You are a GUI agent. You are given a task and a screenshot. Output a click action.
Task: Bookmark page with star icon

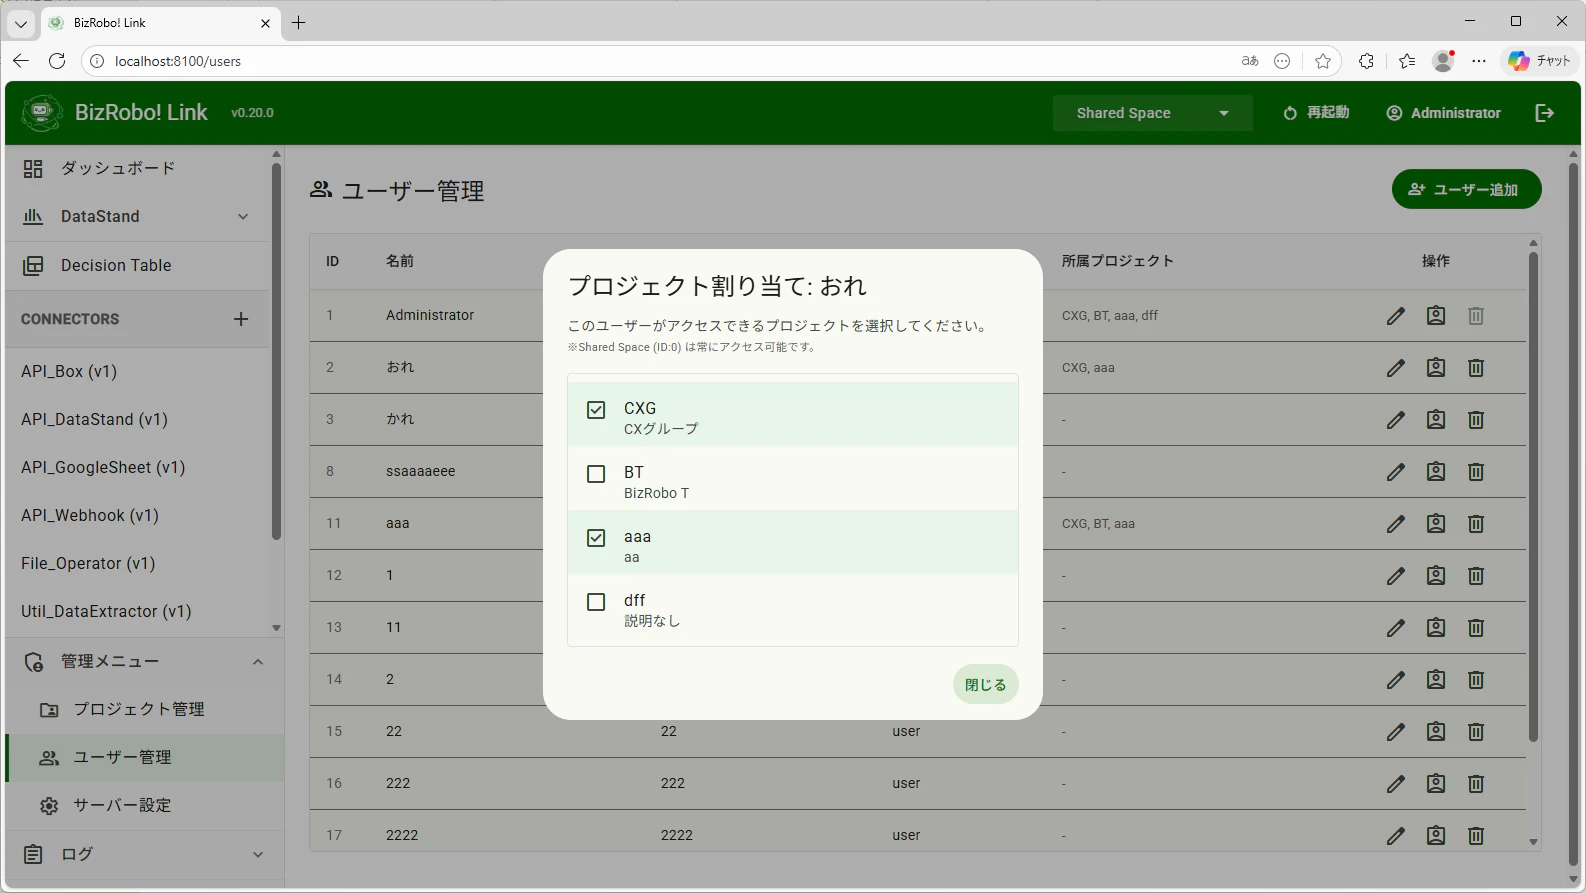point(1323,61)
